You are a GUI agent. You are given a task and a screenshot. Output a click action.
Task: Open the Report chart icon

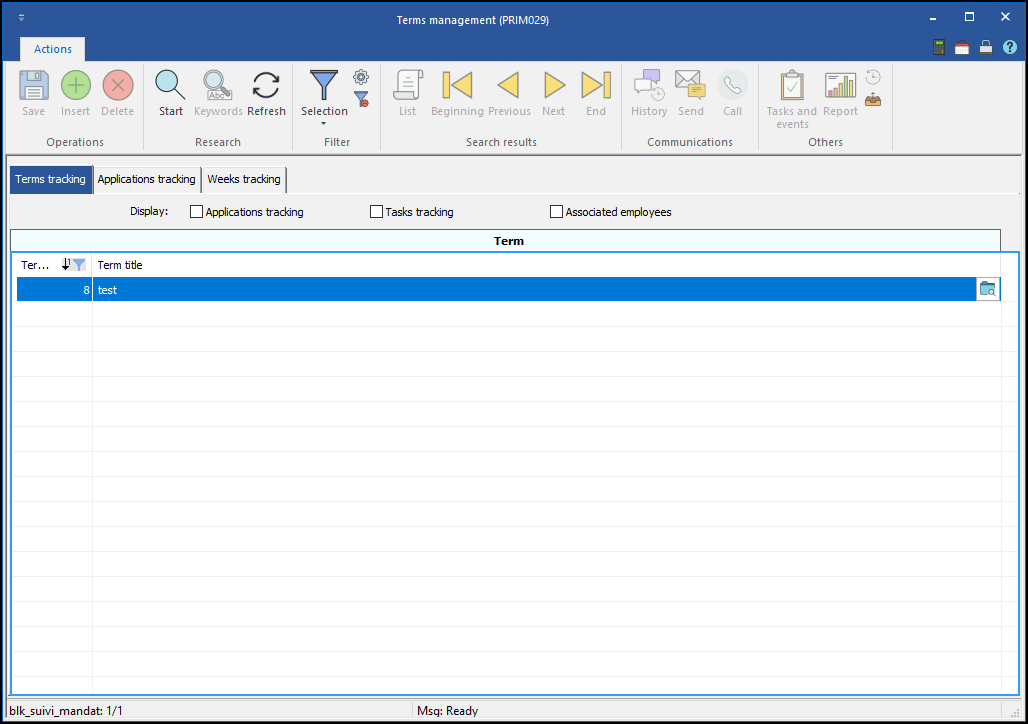click(x=840, y=85)
